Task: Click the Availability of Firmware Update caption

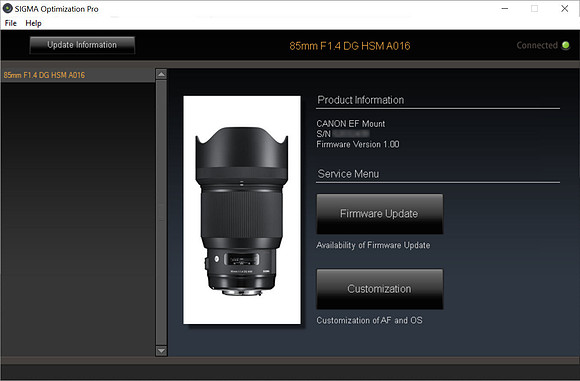Action: tap(373, 245)
